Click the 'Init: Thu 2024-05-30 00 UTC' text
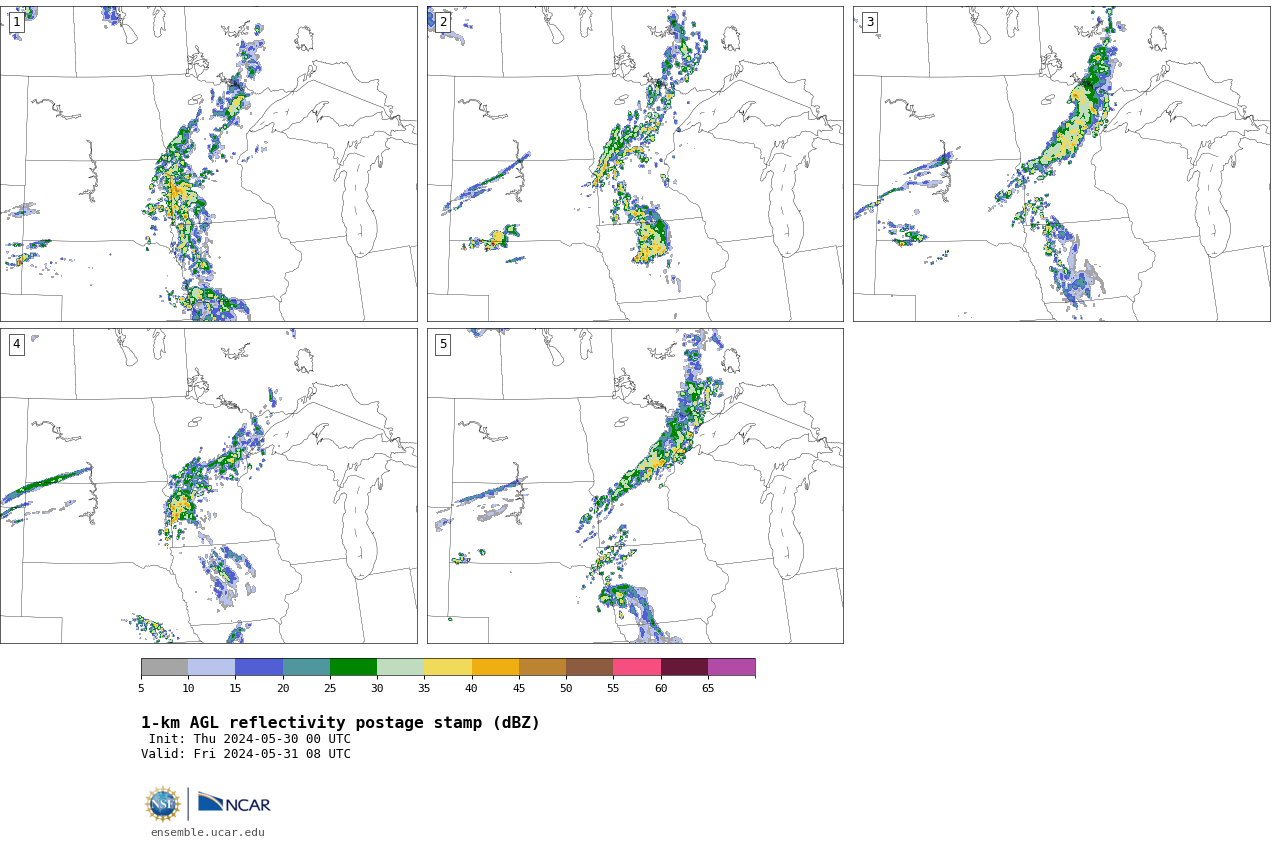1280x844 pixels. pos(250,739)
